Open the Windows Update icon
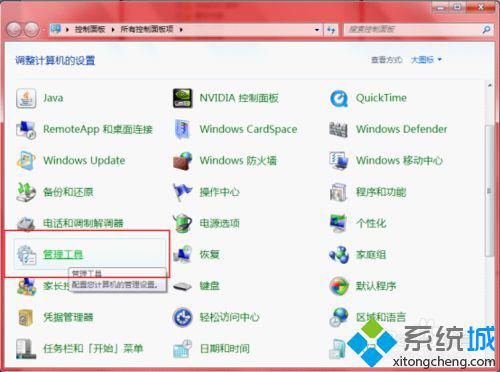The height and width of the screenshot is (372, 500). pos(26,161)
